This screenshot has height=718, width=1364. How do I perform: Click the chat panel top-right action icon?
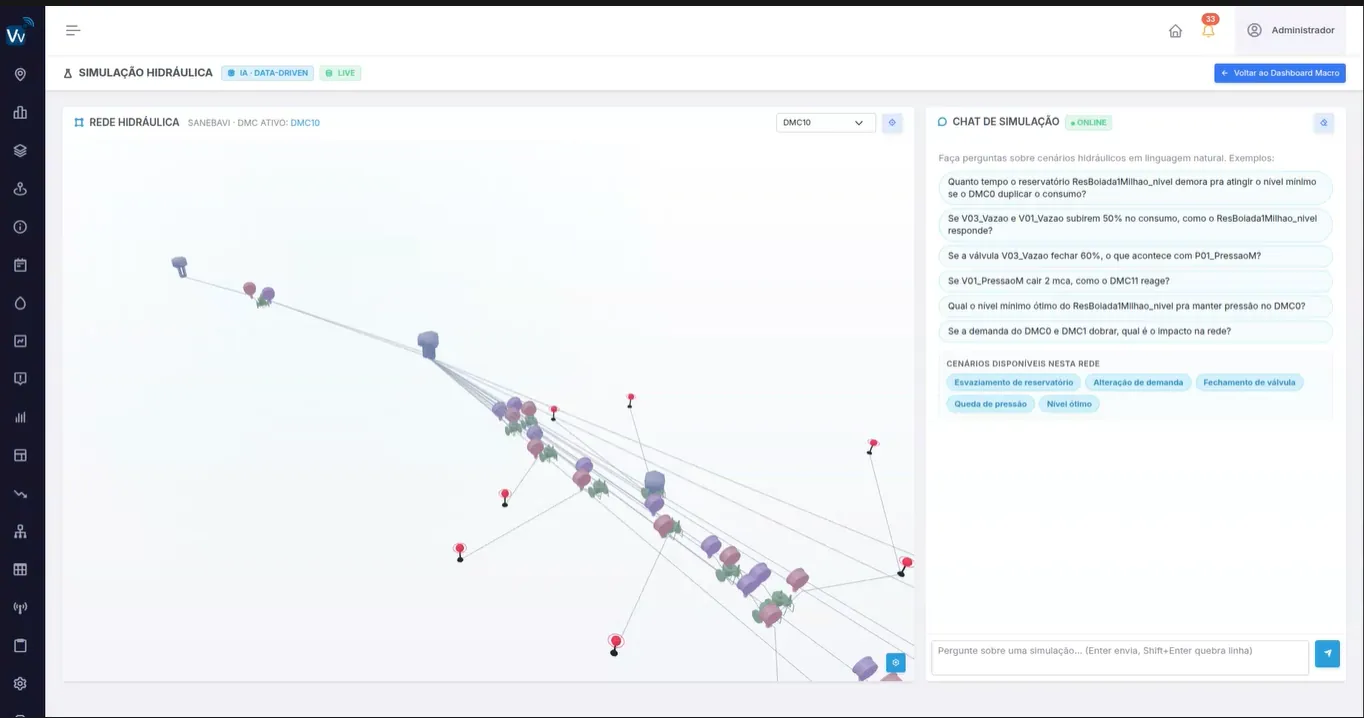[x=1323, y=122]
